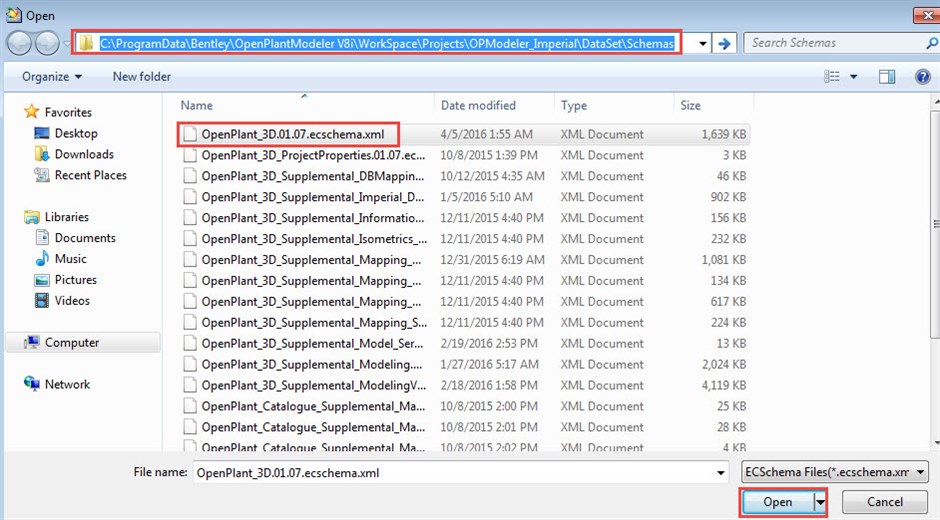
Task: Click the Computer icon in sidebar
Action: 31,342
